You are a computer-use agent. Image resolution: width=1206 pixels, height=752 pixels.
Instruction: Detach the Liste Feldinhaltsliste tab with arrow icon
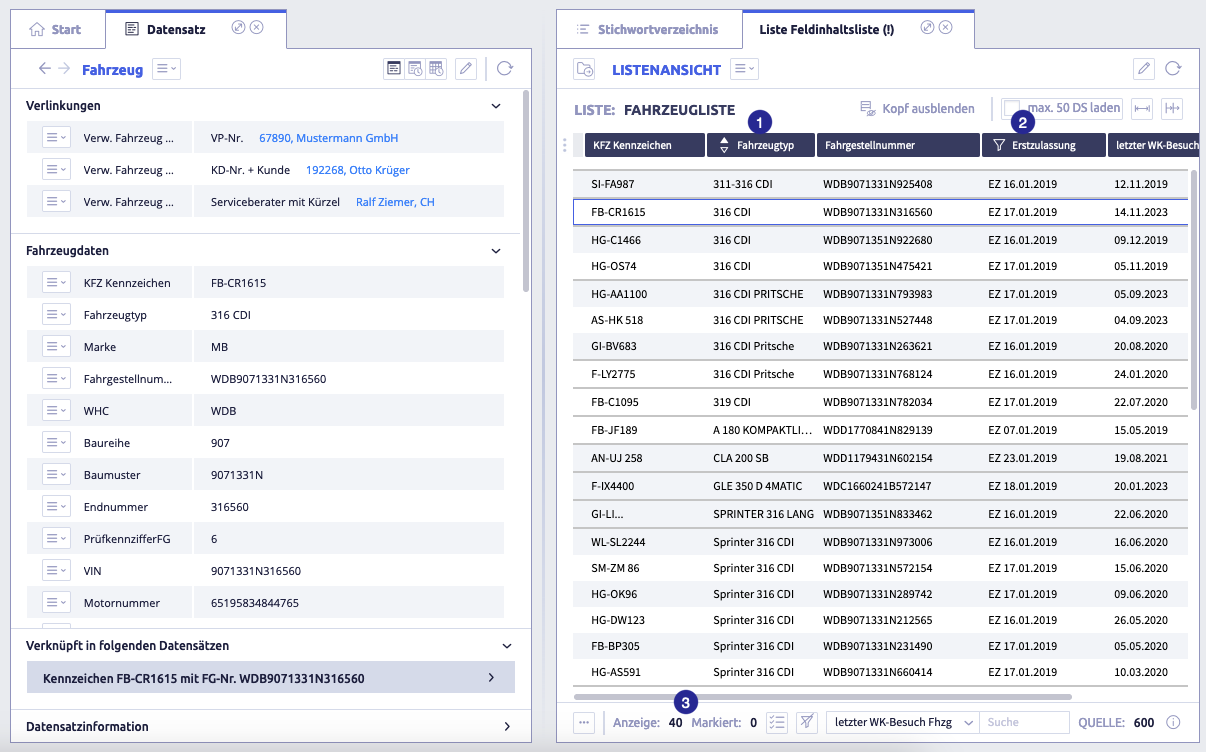[x=927, y=28]
